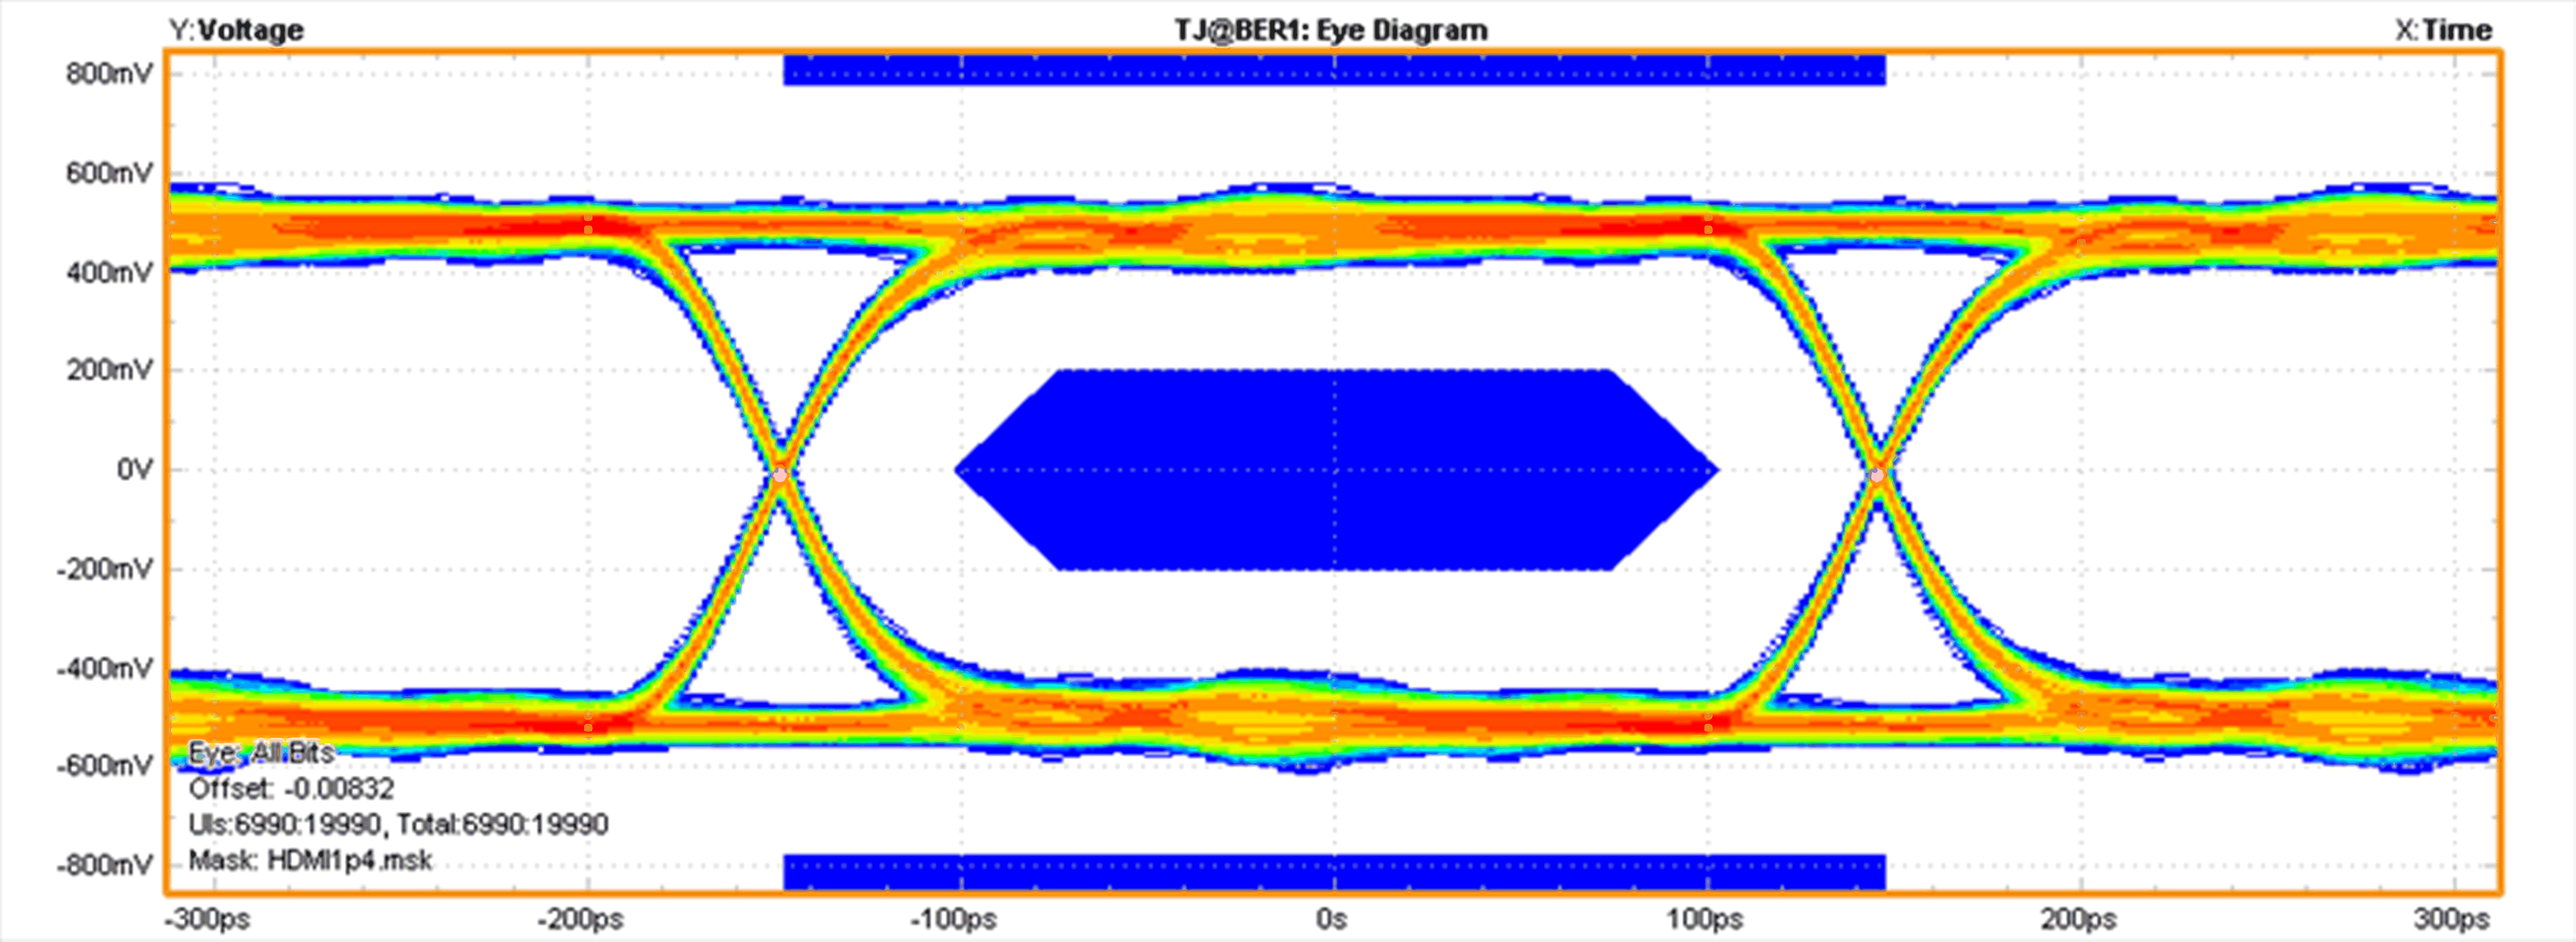Click the '-400mV' y-axis tick label
Image resolution: width=2576 pixels, height=942 pixels.
click(105, 668)
